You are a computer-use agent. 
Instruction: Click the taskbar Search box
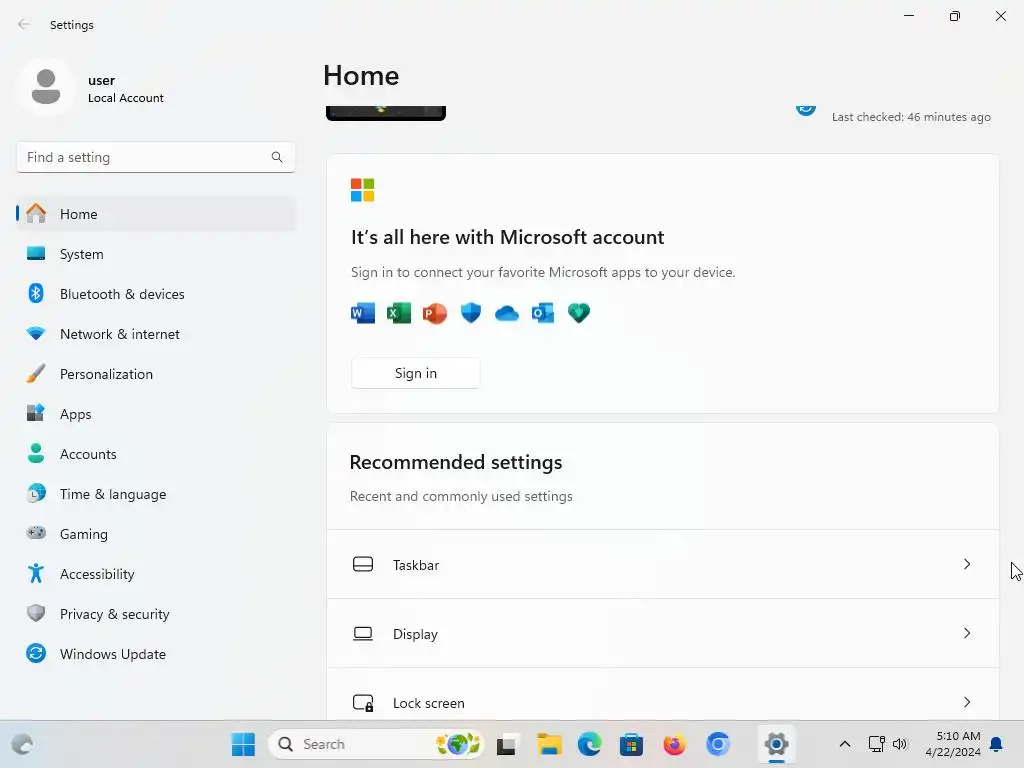click(x=376, y=744)
